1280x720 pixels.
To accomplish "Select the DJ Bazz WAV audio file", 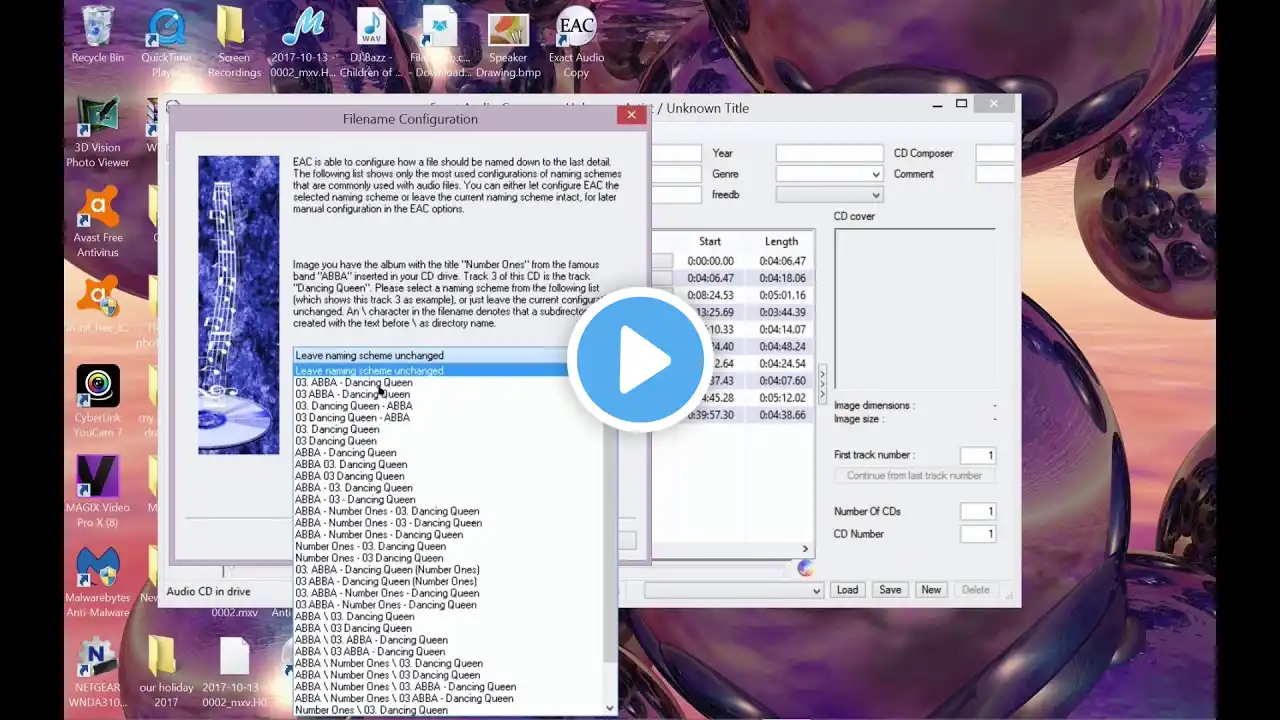I will click(x=371, y=42).
